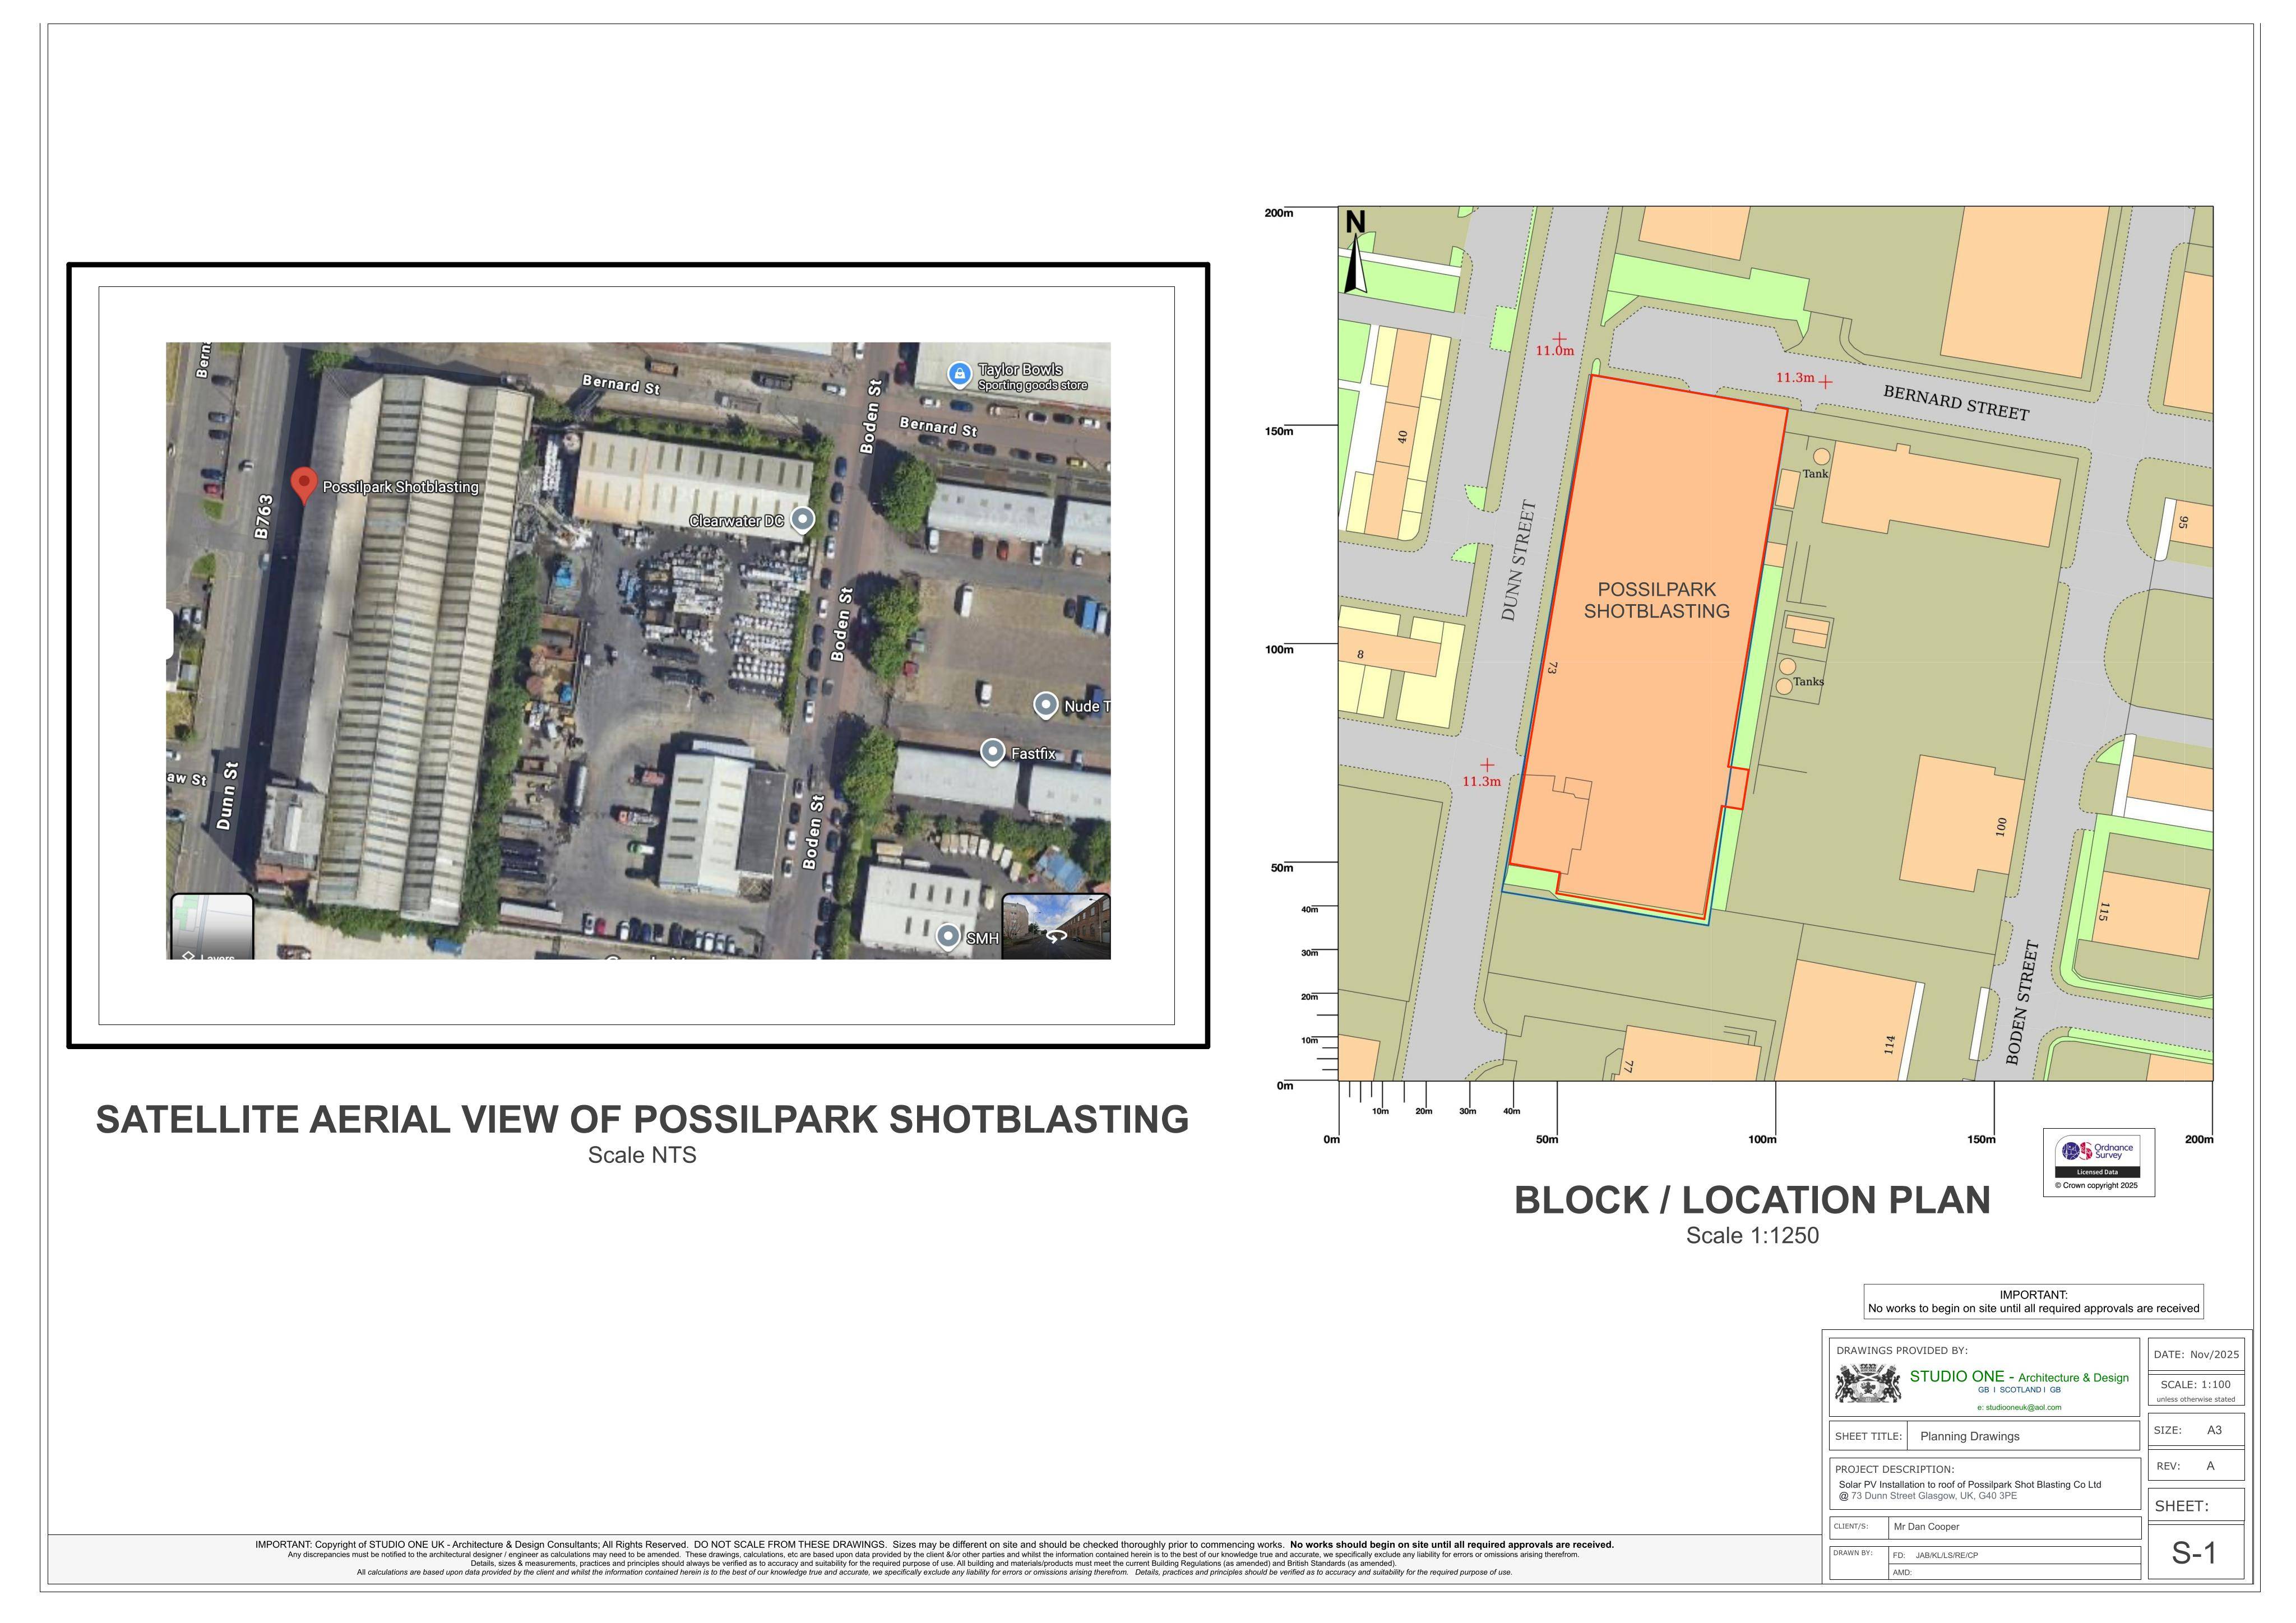The width and height of the screenshot is (2296, 1623).
Task: Click the Studio One crest logo
Action: click(1868, 1383)
